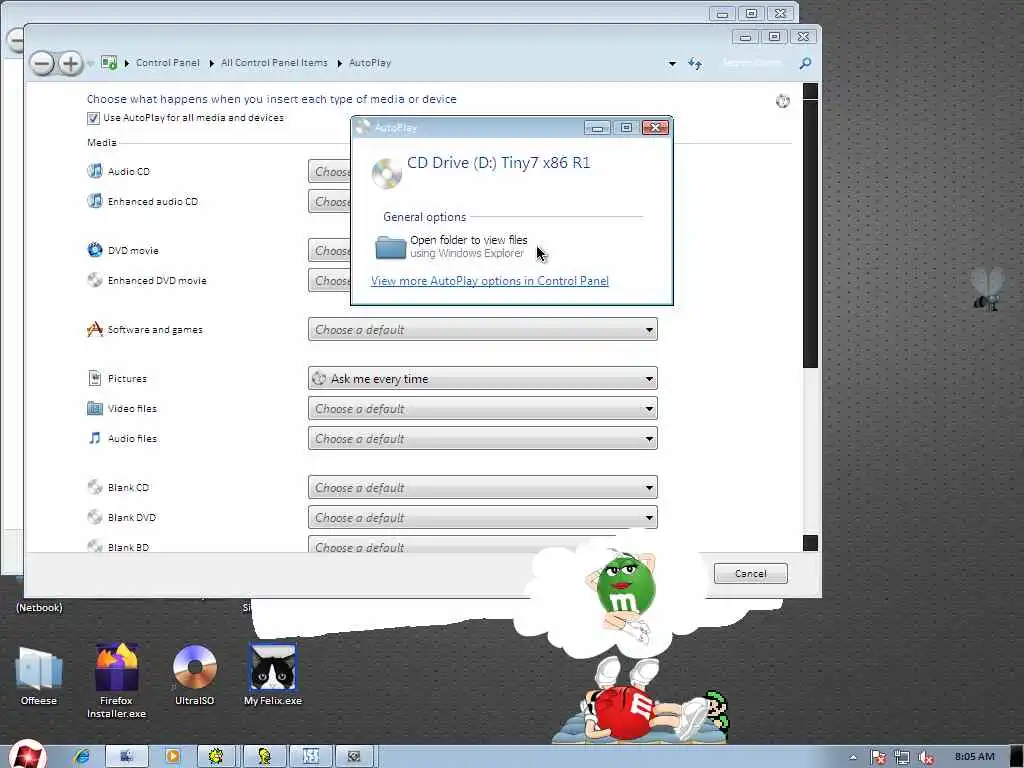Screen dimensions: 1024x768
Task: Click the vertical scrollbar thumb
Action: click(x=810, y=234)
